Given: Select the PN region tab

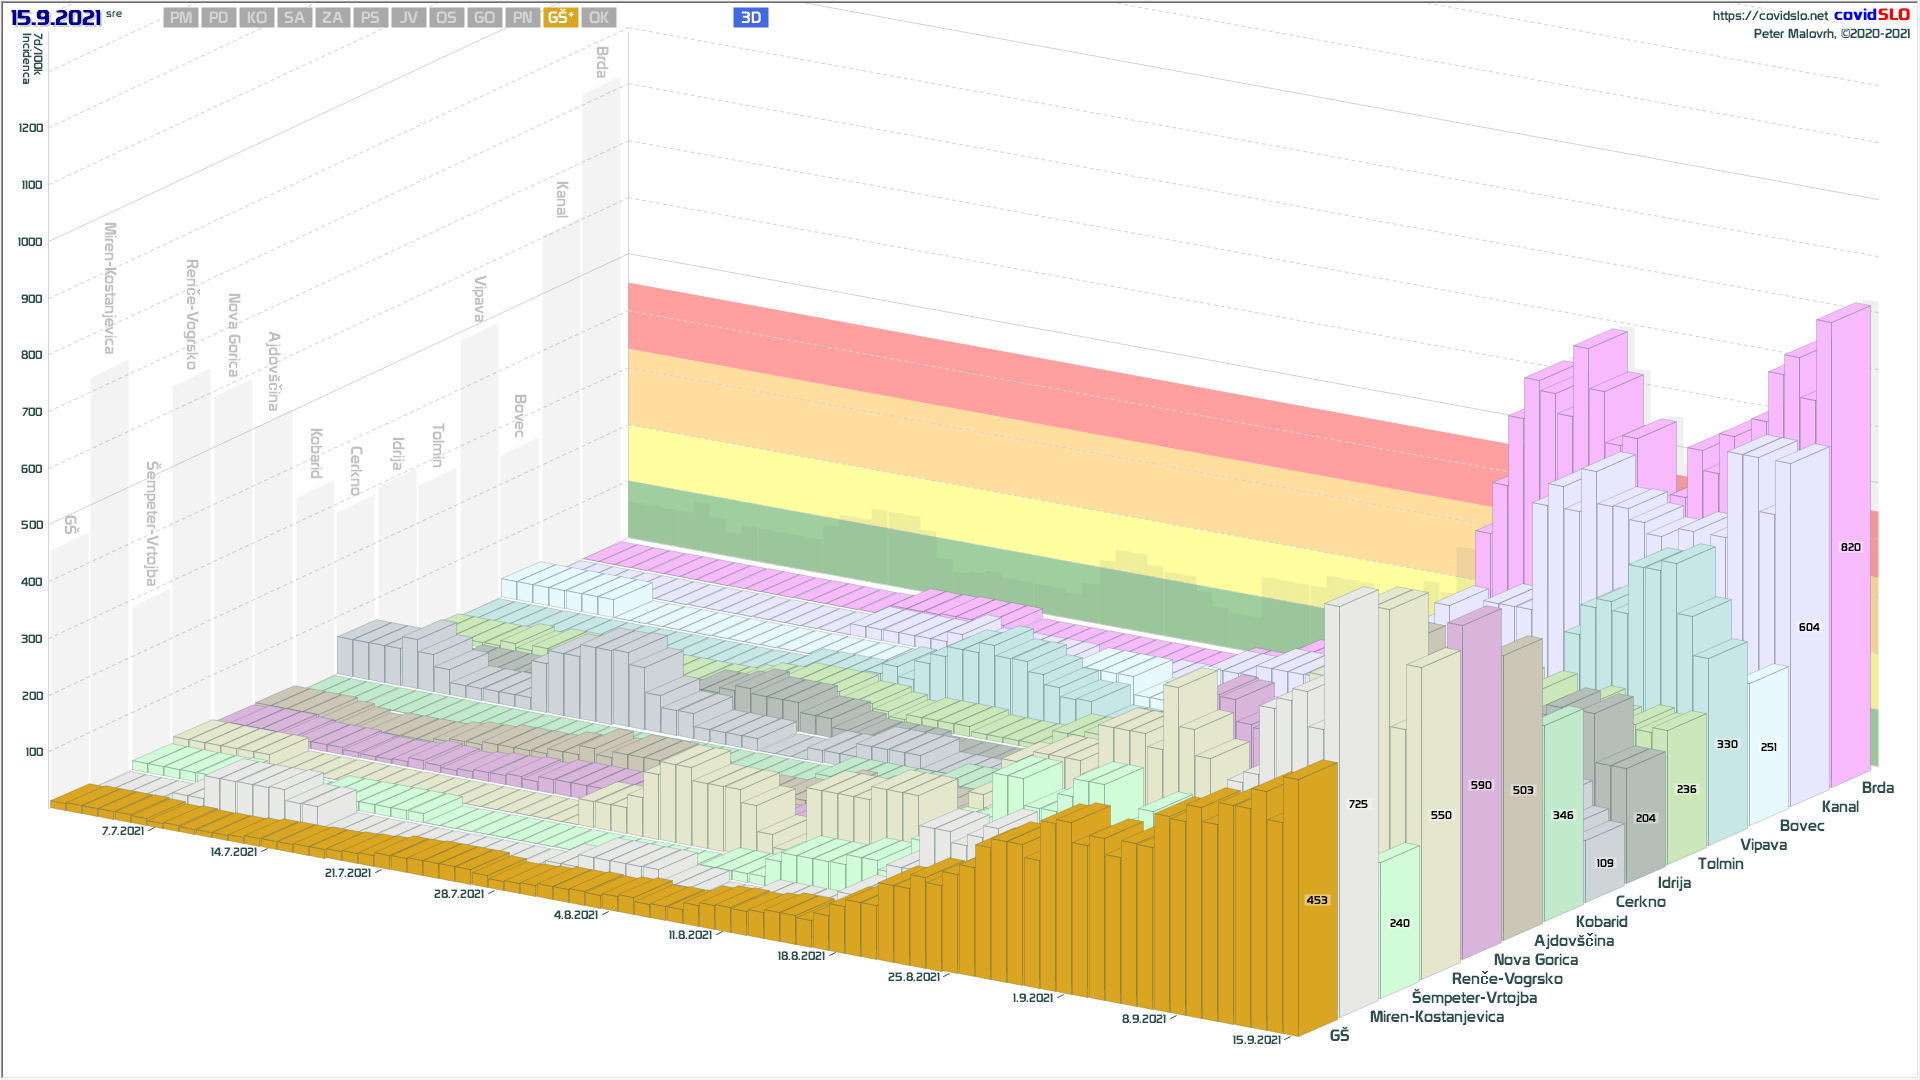Looking at the screenshot, I should [x=522, y=17].
